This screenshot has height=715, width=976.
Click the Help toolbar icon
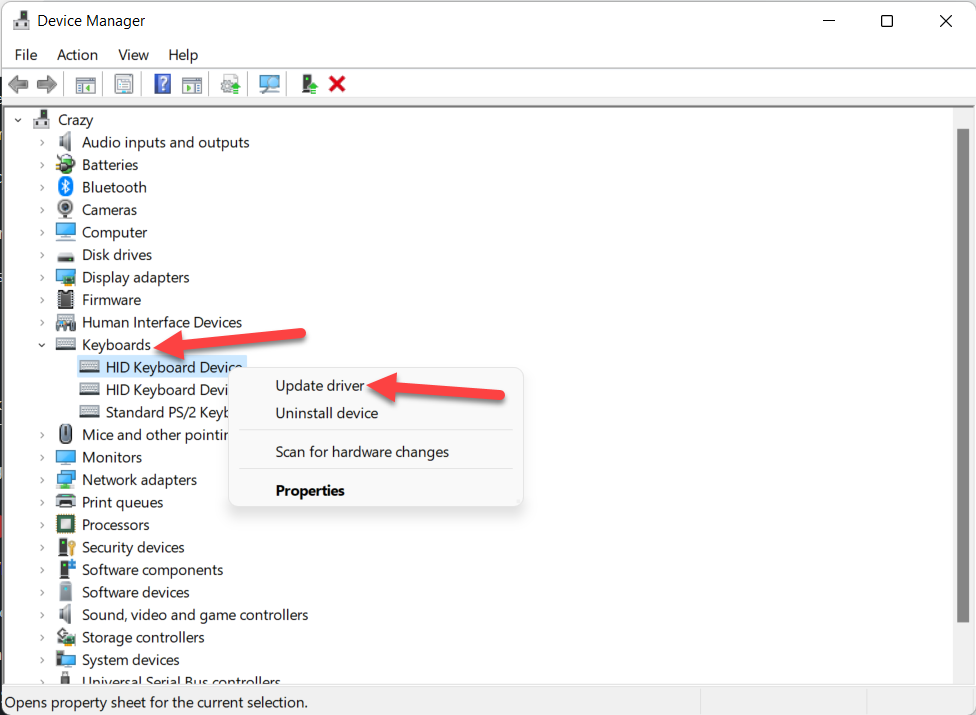click(x=162, y=84)
